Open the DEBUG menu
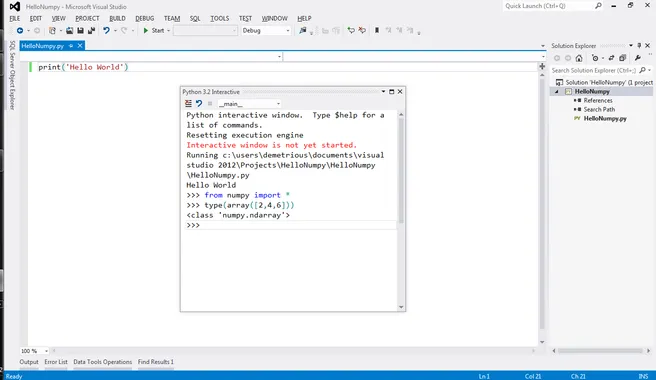The width and height of the screenshot is (656, 380). pos(144,18)
